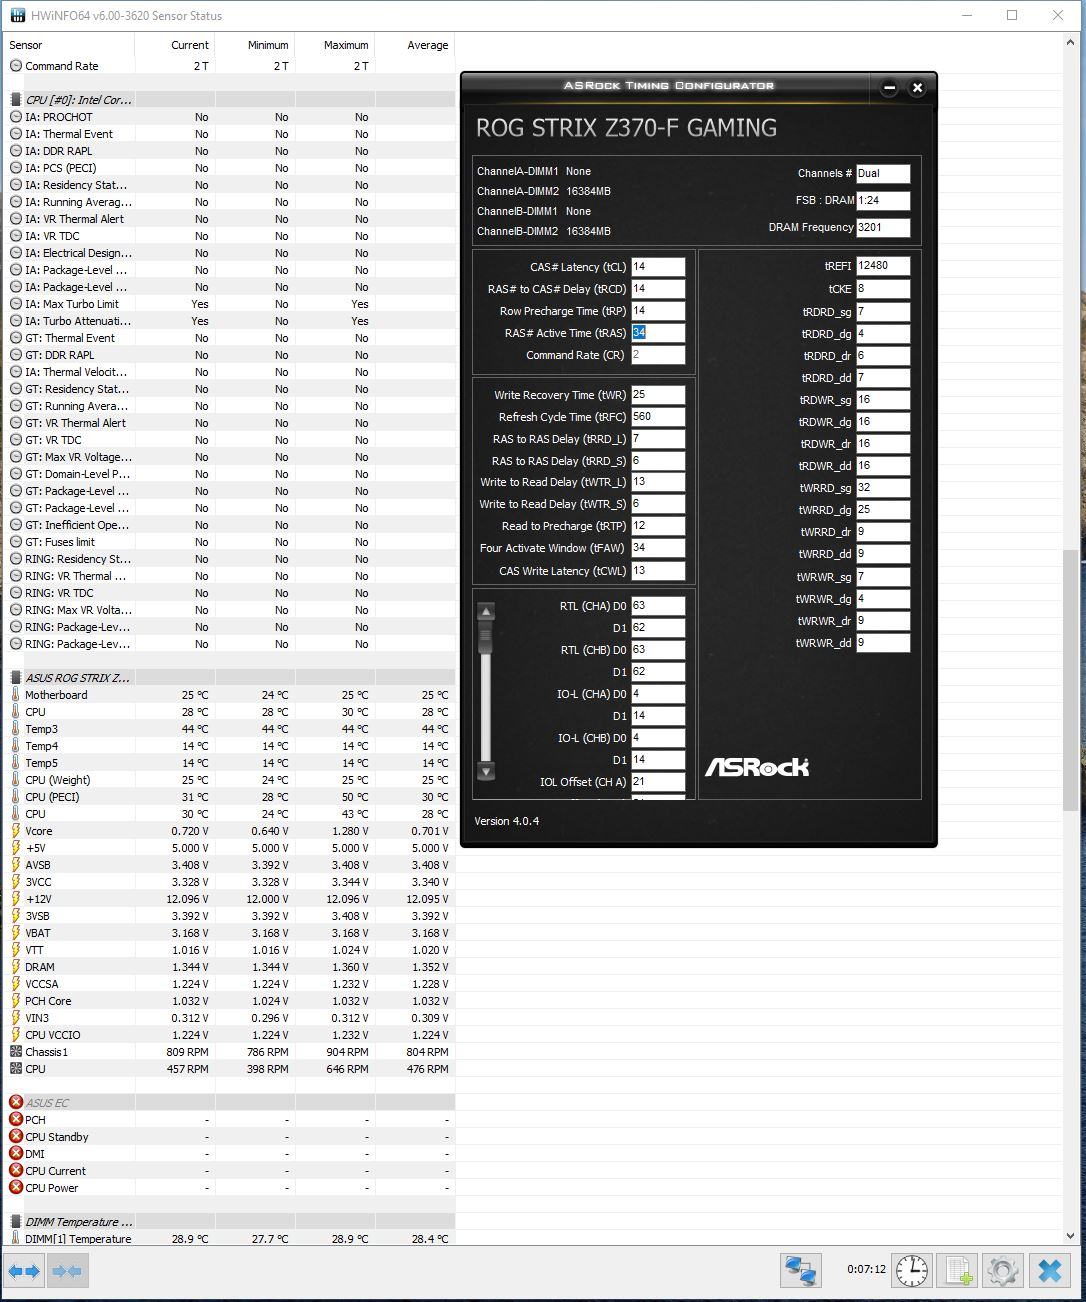Image resolution: width=1086 pixels, height=1302 pixels.
Task: Select the IA: Max Turbo Limit row
Action: [x=229, y=304]
